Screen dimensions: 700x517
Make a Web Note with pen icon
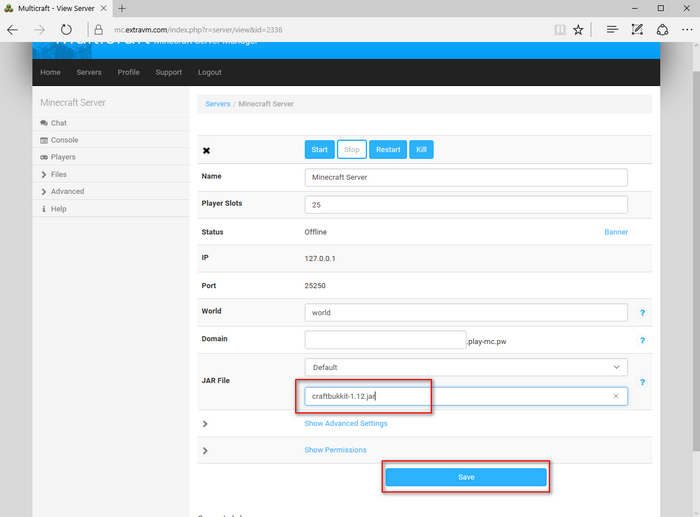pos(637,30)
